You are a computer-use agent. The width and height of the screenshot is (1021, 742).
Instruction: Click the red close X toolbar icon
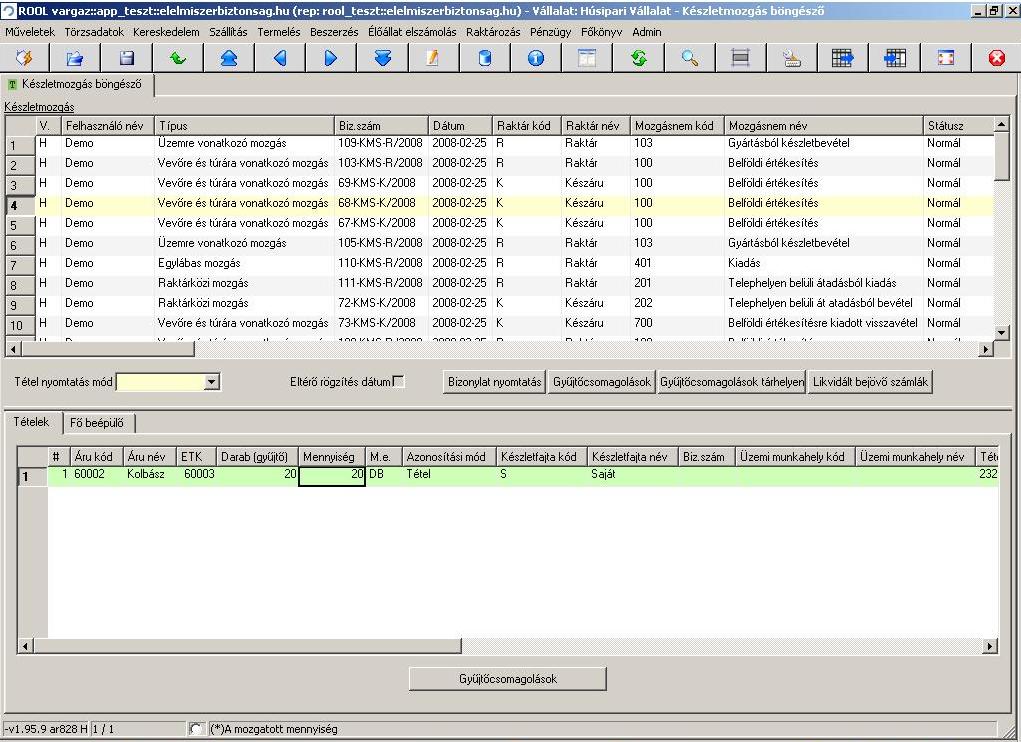(996, 58)
